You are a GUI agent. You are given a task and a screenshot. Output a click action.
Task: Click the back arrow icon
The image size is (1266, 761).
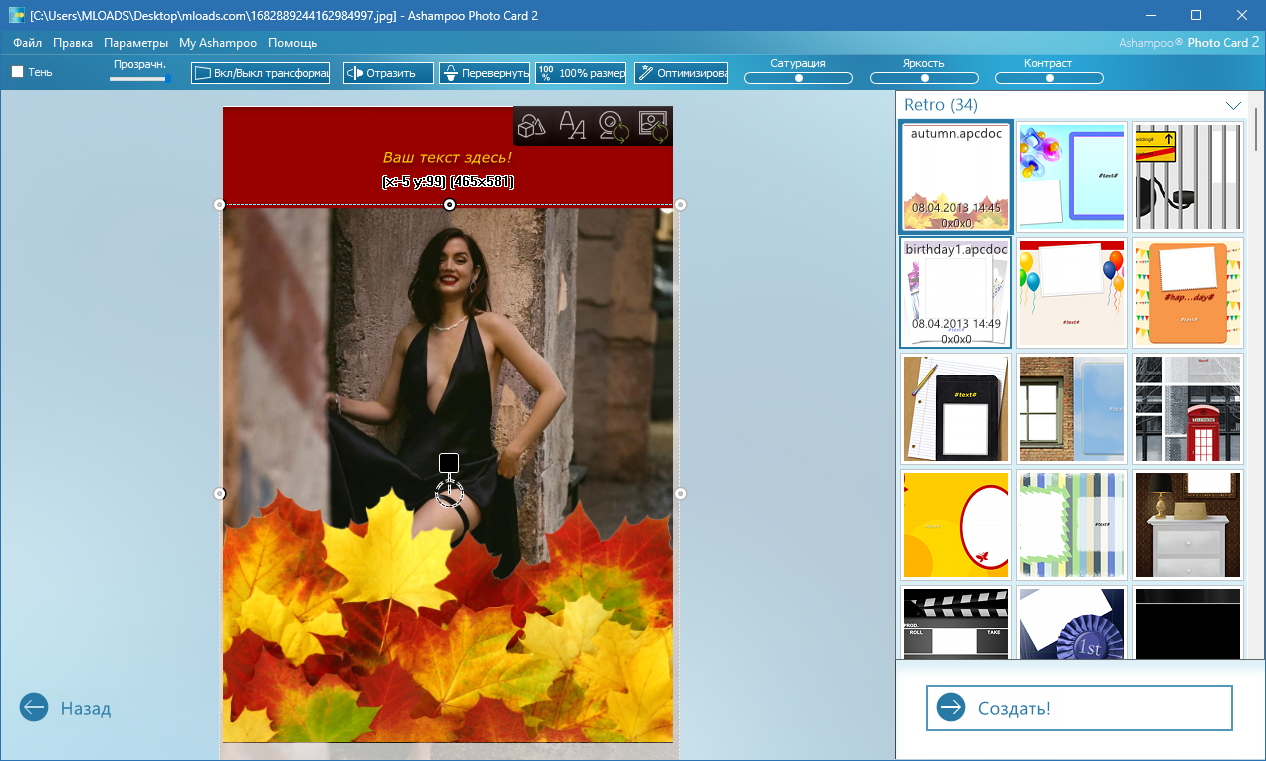(x=34, y=708)
